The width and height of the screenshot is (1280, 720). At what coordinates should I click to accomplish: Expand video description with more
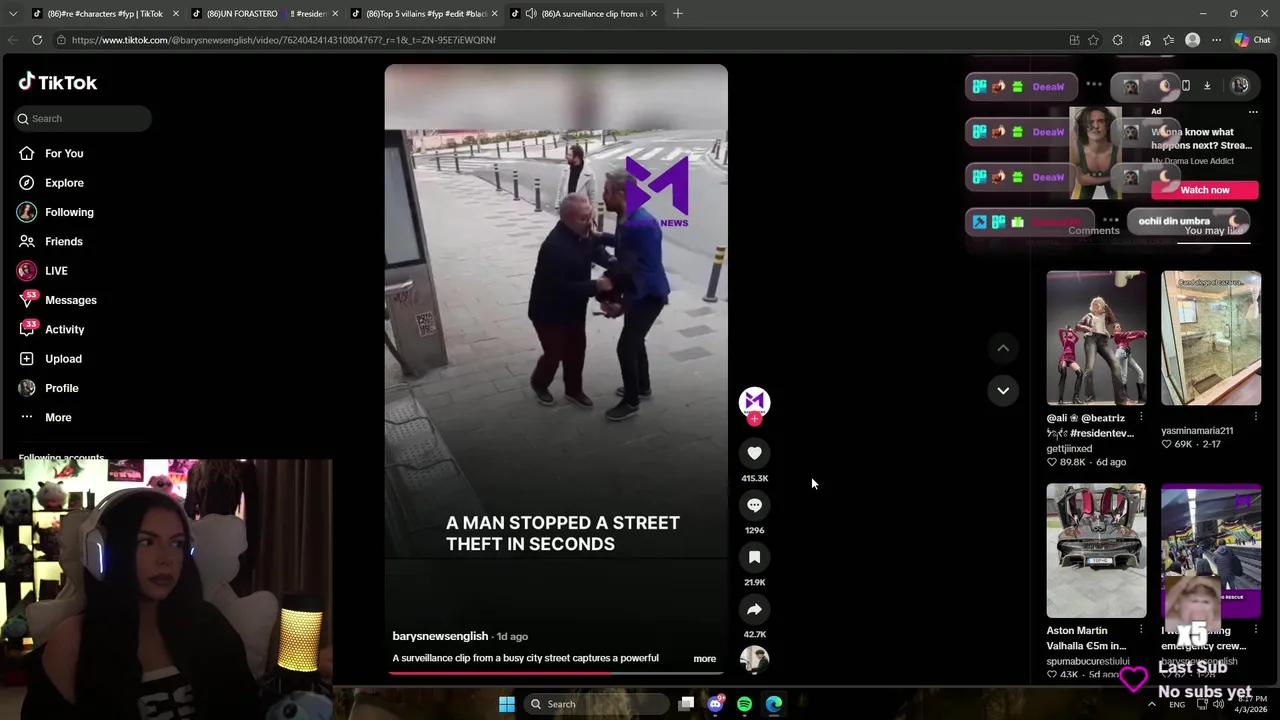coord(704,658)
